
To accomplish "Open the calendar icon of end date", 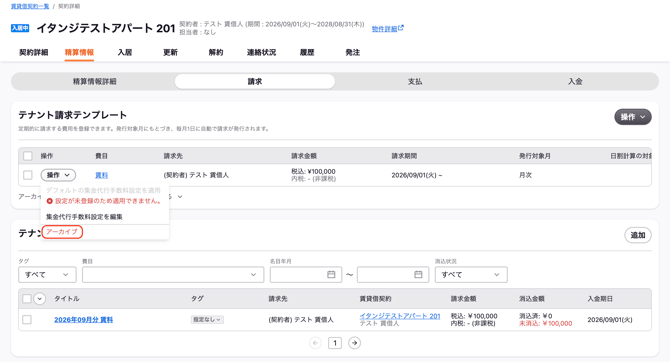I will (418, 274).
